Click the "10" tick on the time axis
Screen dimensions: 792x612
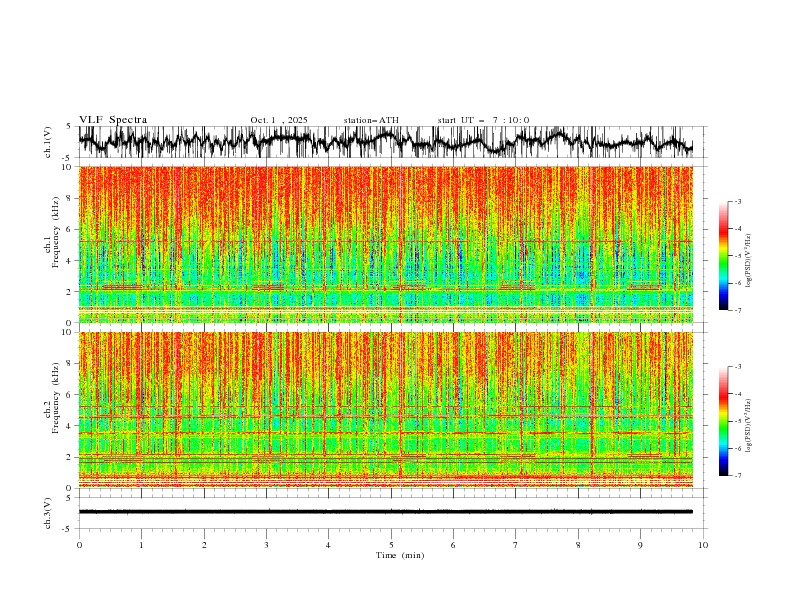click(703, 545)
